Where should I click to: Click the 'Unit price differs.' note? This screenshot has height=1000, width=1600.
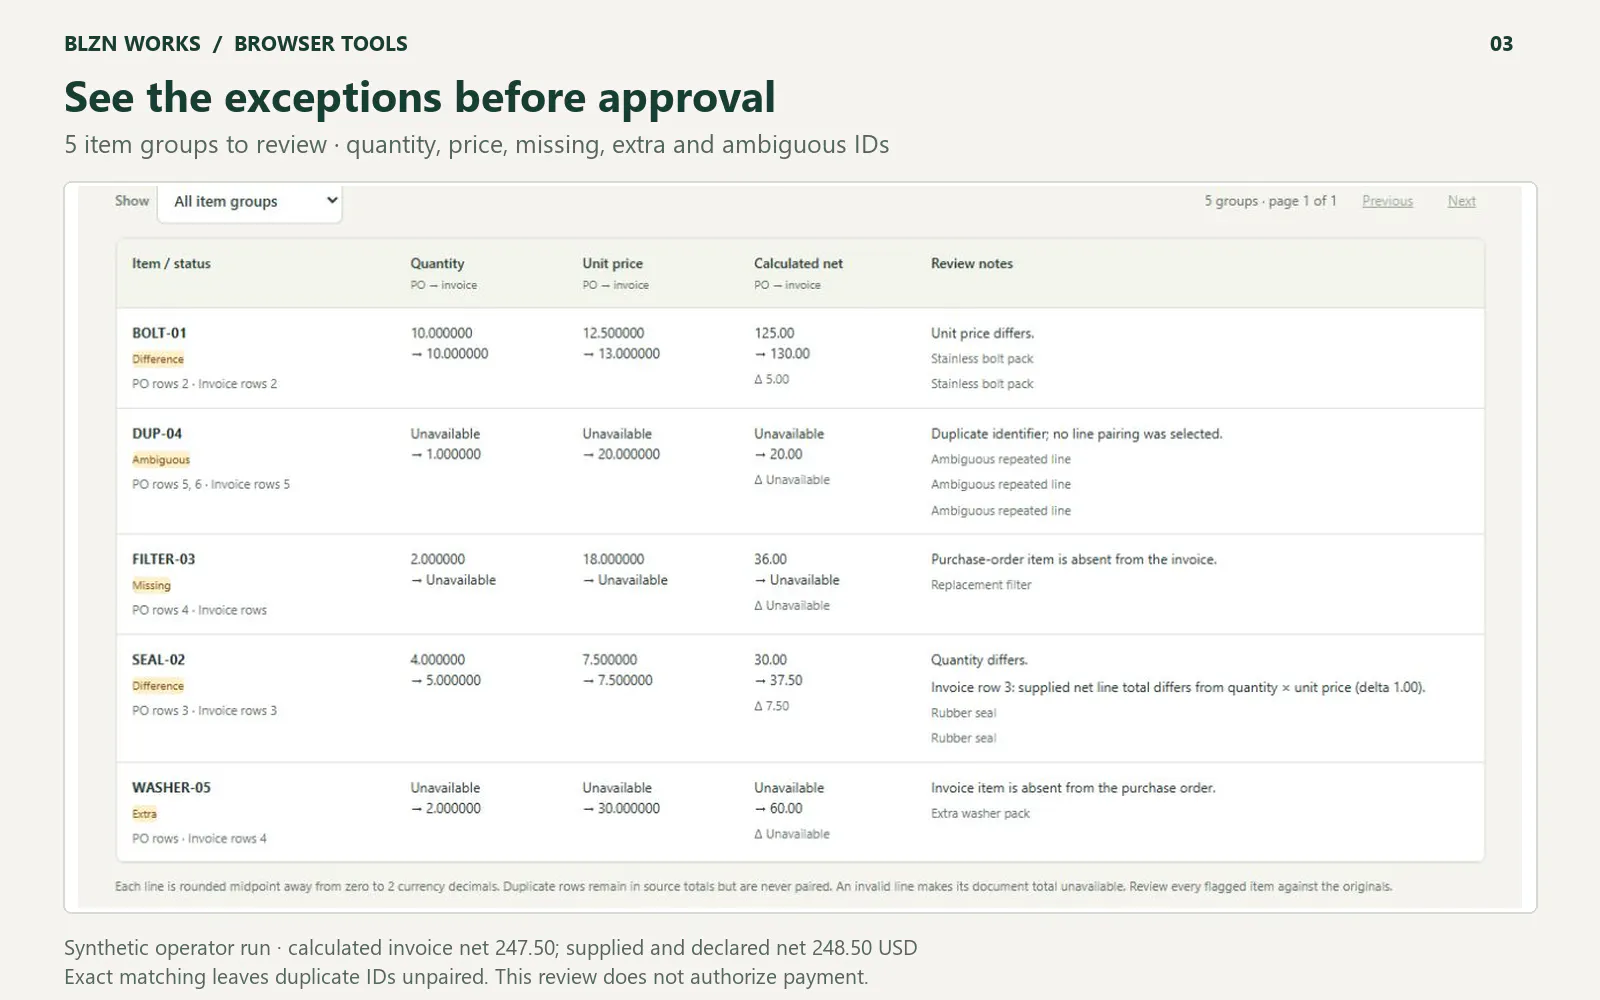point(983,333)
